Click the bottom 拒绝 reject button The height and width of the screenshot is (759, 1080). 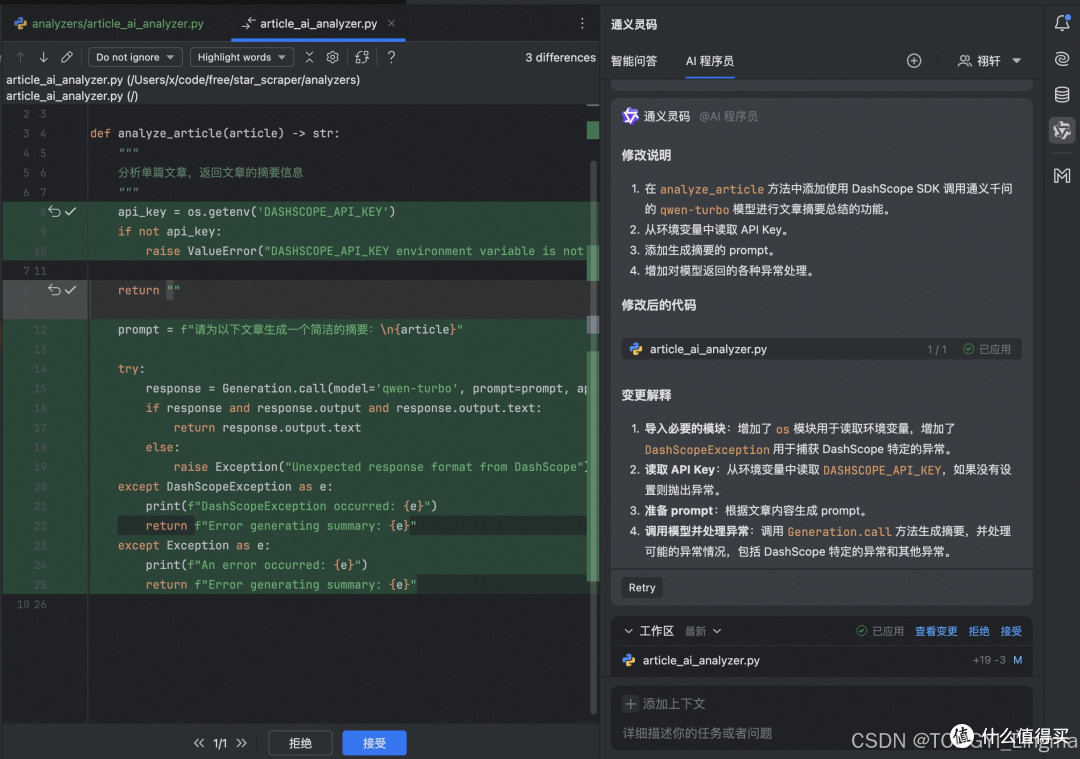(x=300, y=743)
